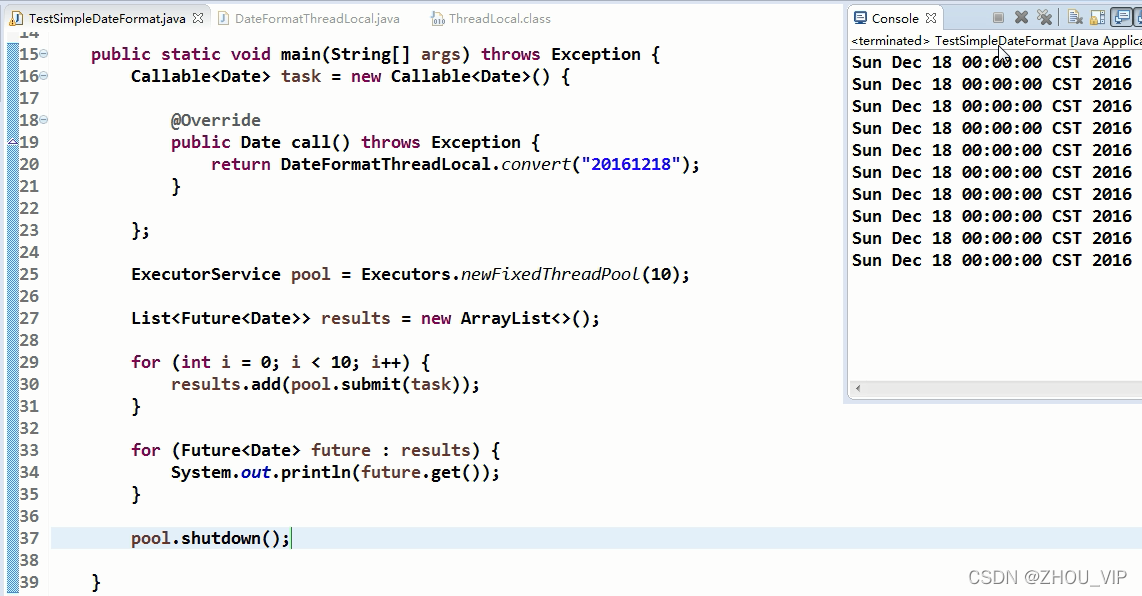Collapse the call() method fold at line 18

[x=44, y=120]
